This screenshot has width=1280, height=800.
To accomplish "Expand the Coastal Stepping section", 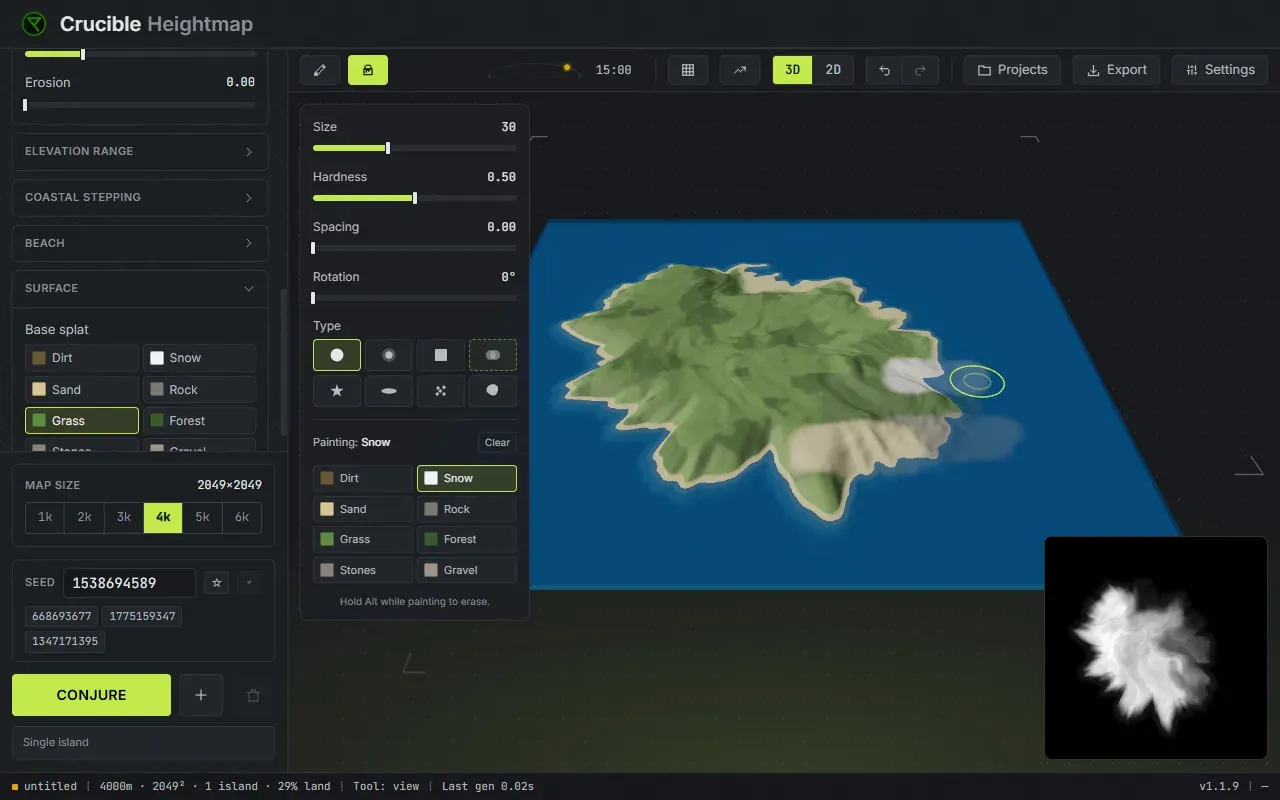I will 140,197.
